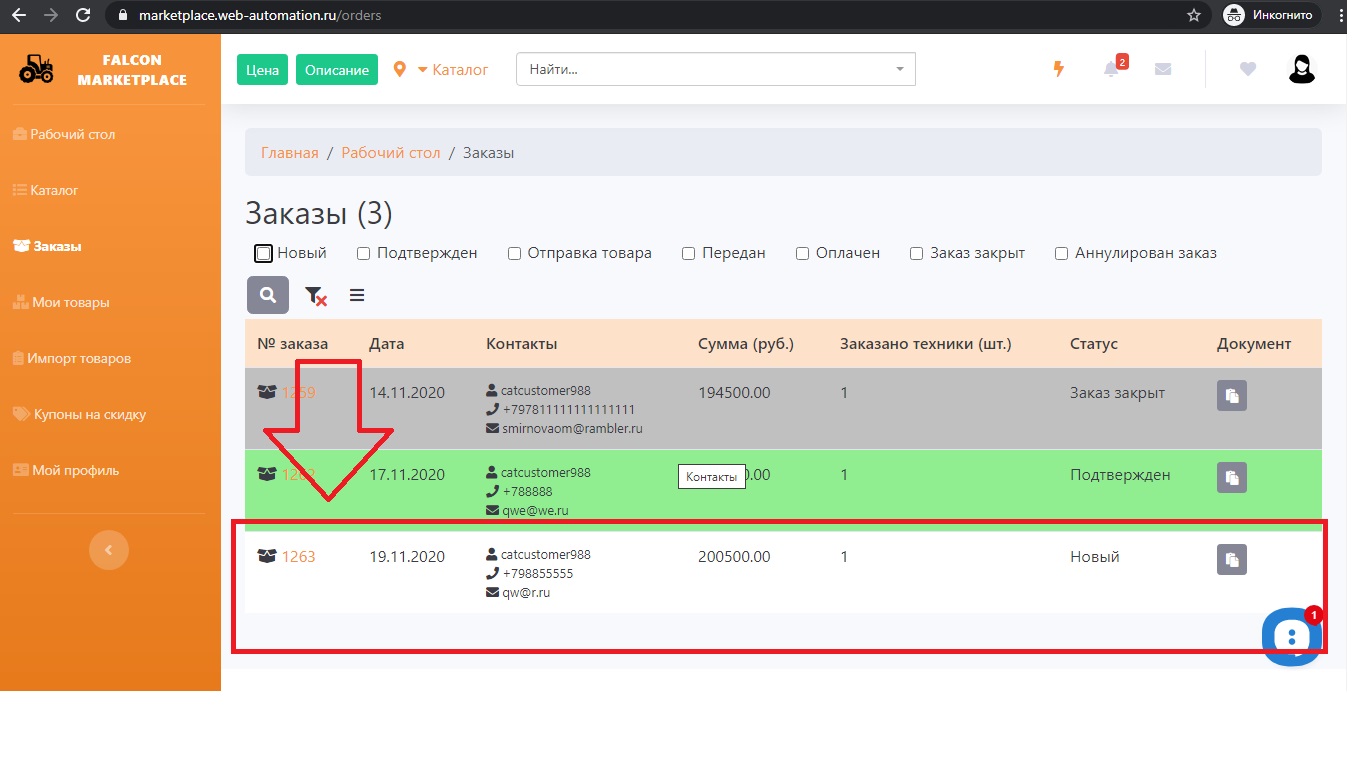1366x768 pixels.
Task: Click document copy icon for order 1263
Action: (1232, 560)
